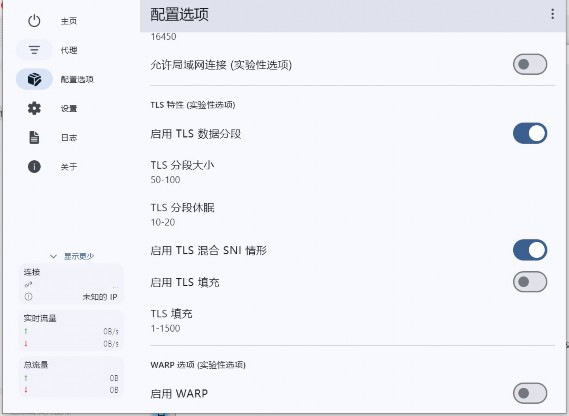The width and height of the screenshot is (569, 416).
Task: Open the 日志 document icon
Action: click(x=34, y=137)
